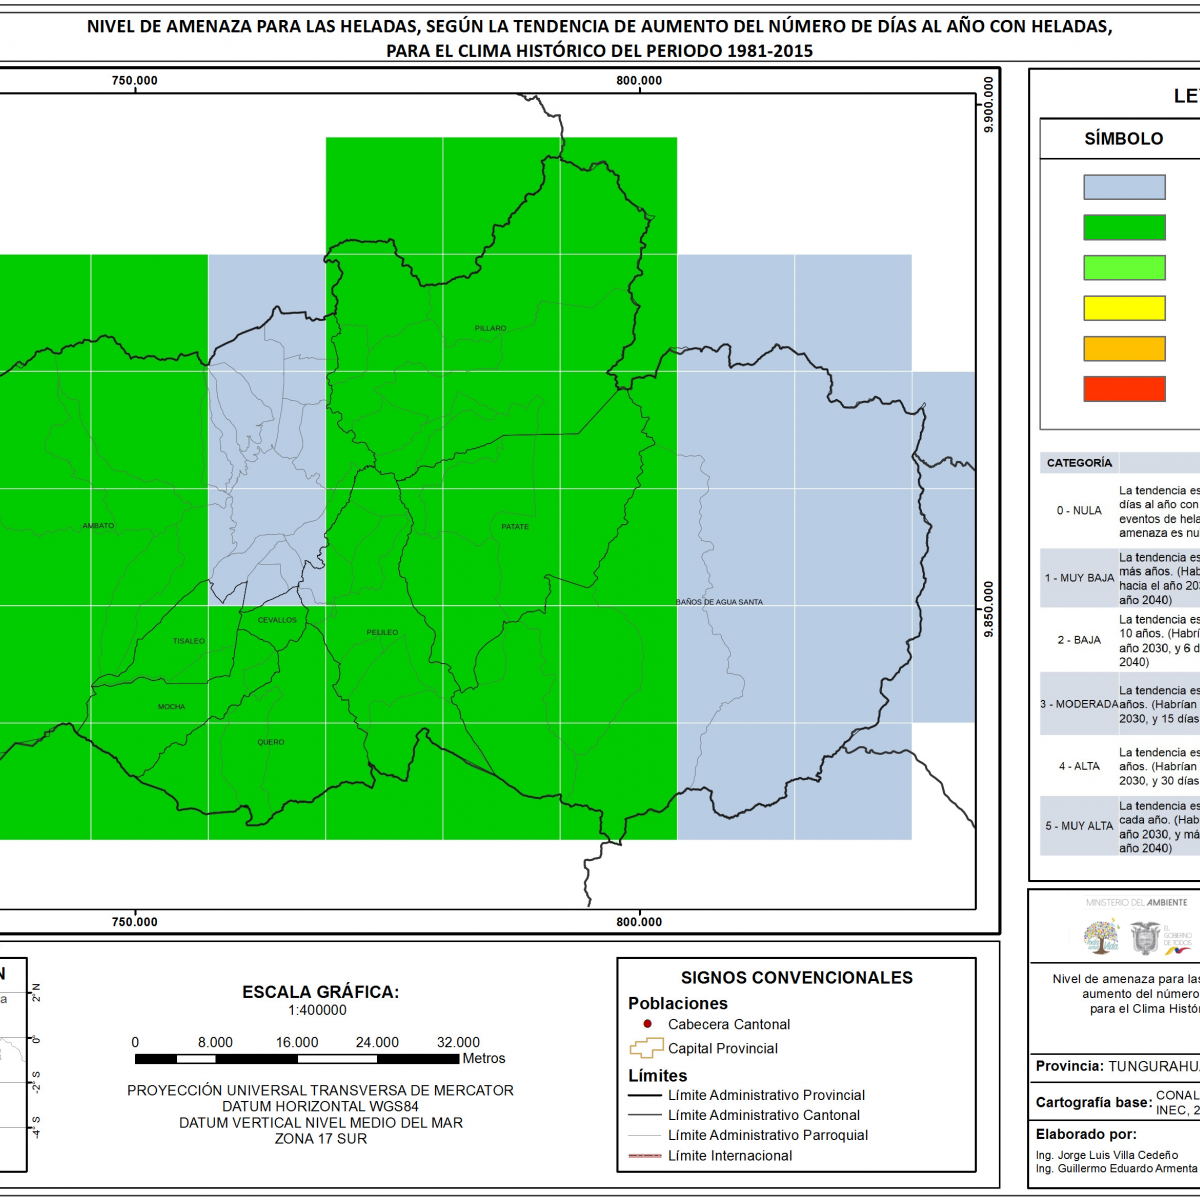
Task: Select the orange legend swatch
Action: [1124, 348]
